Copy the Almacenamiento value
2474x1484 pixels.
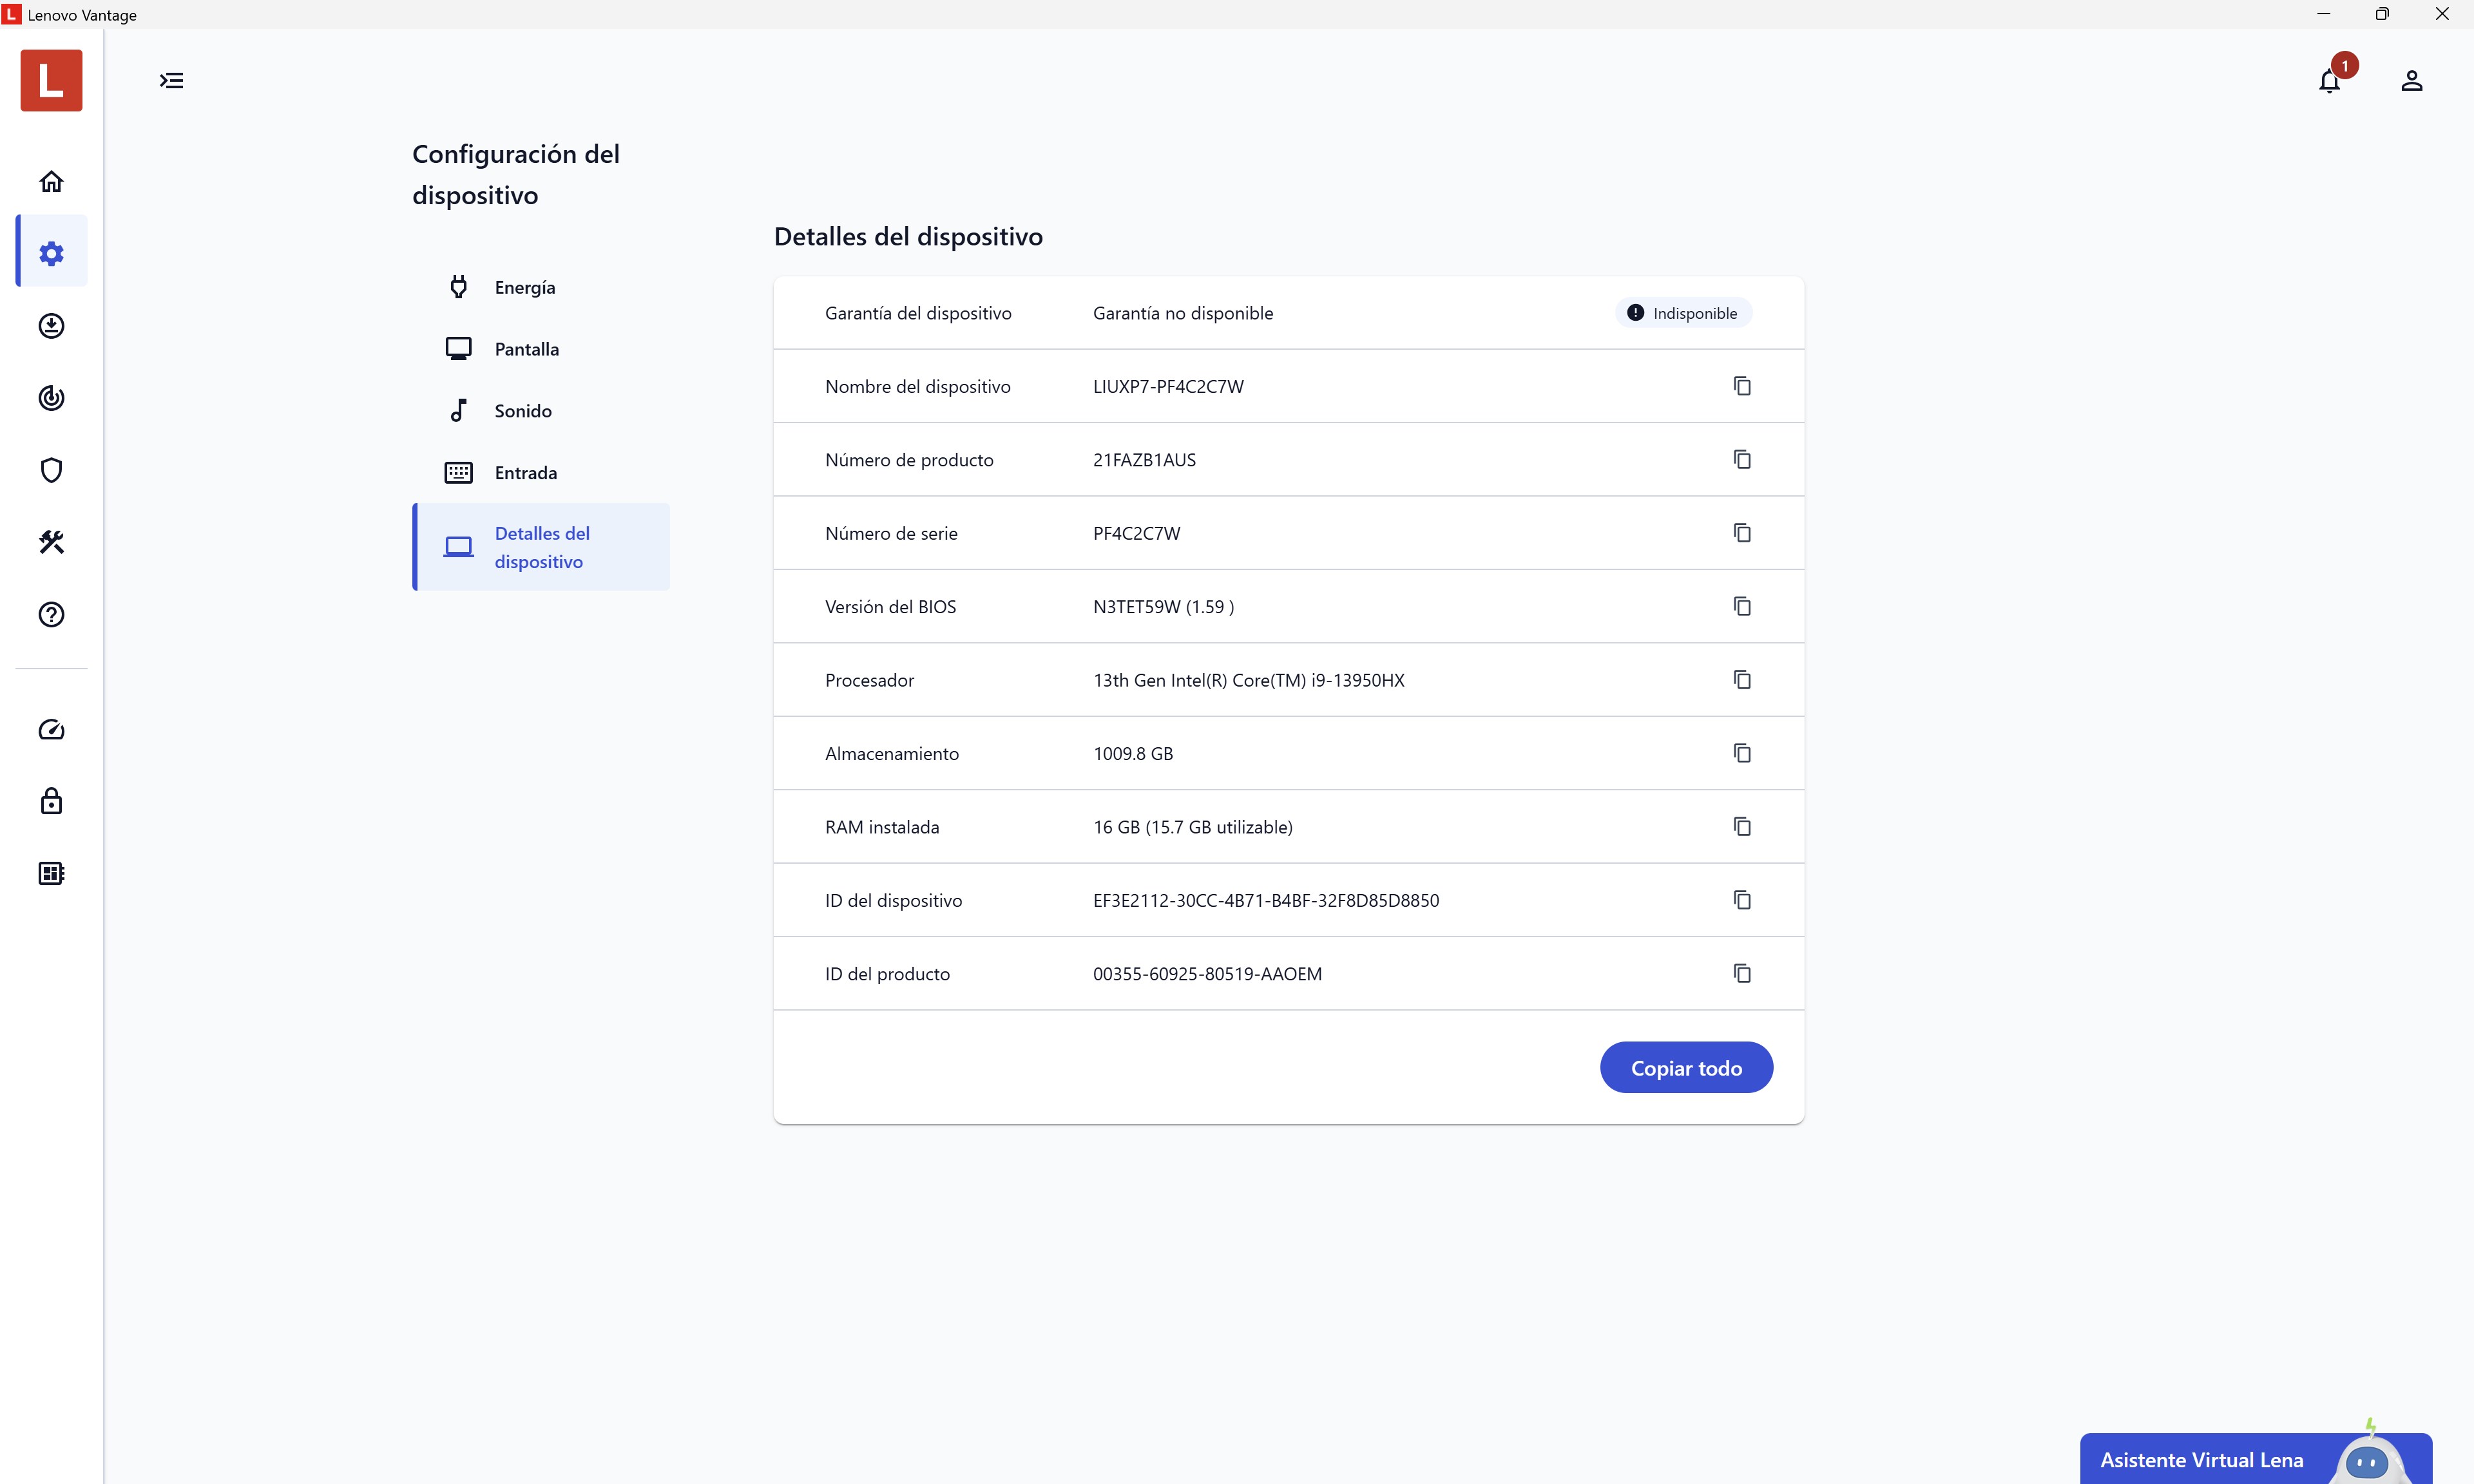point(1742,753)
